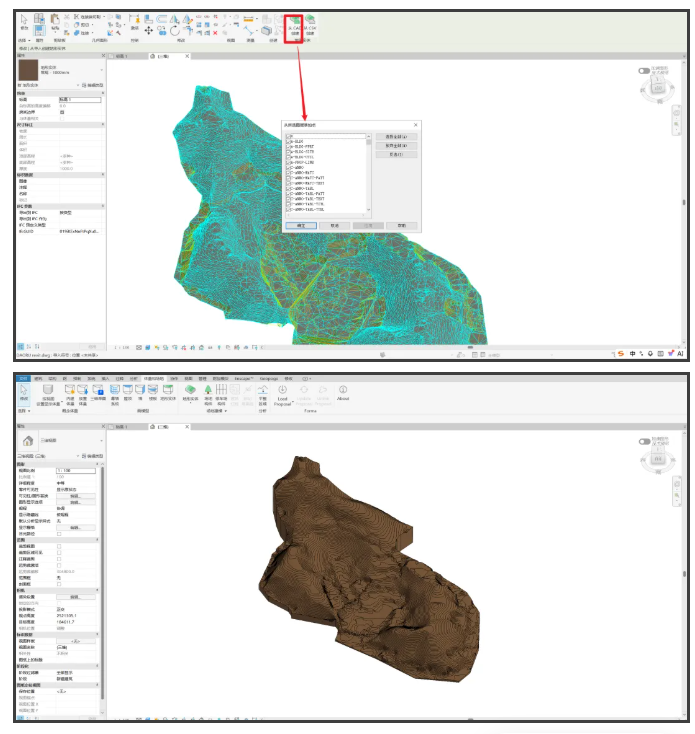Click the brown material thumbnail in Properties
This screenshot has height=734, width=695.
tap(28, 70)
